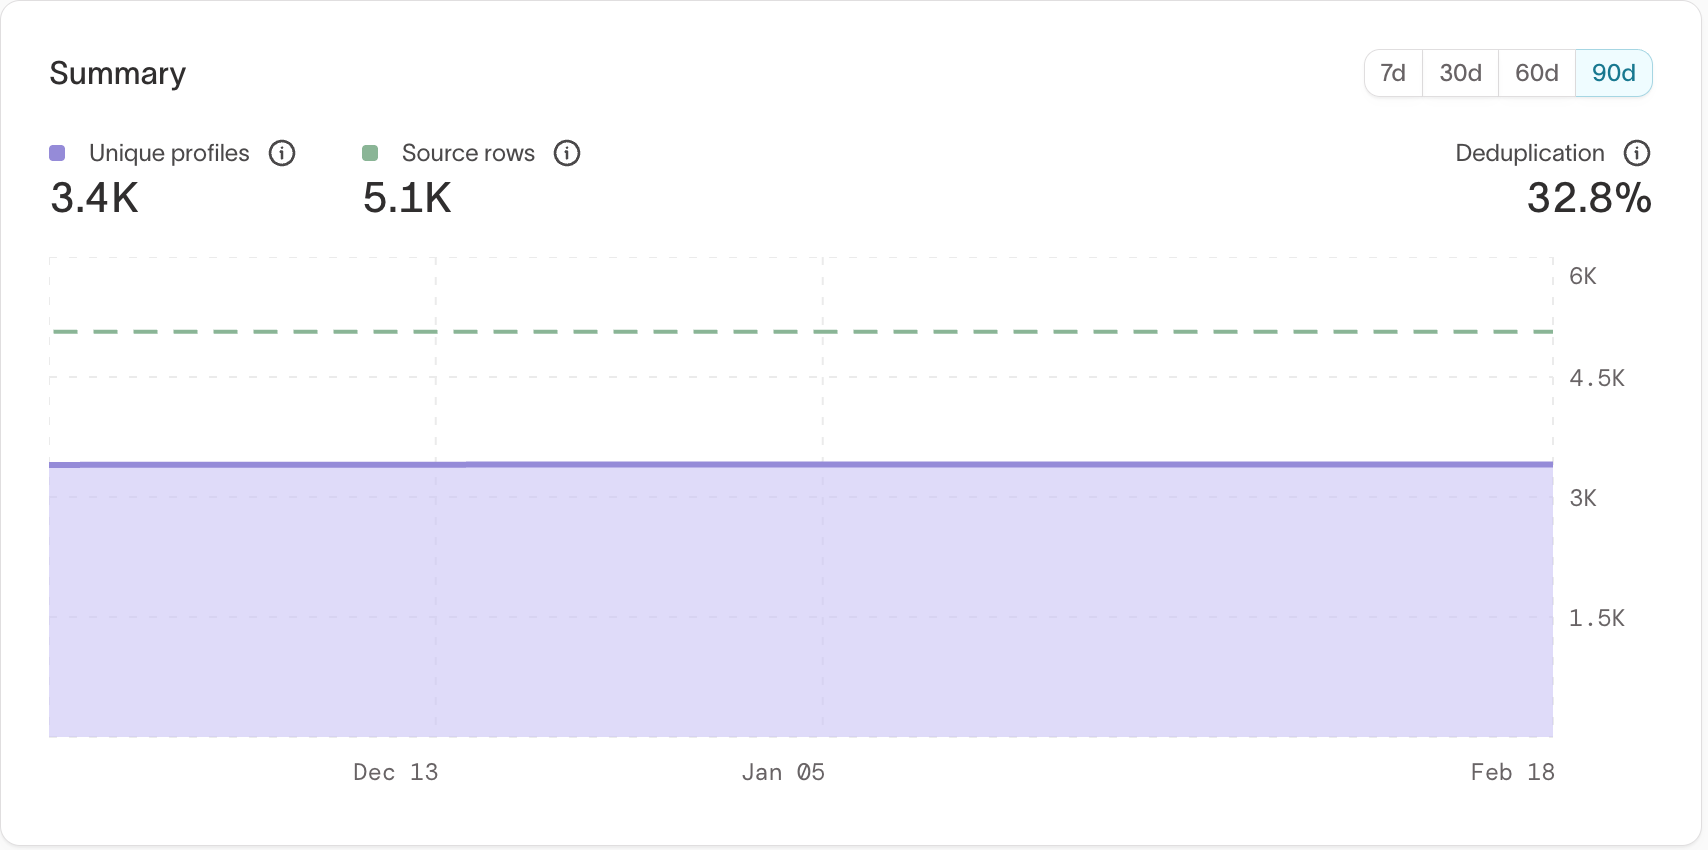The image size is (1708, 850).
Task: Click the 5.1K source rows value
Action: click(407, 198)
